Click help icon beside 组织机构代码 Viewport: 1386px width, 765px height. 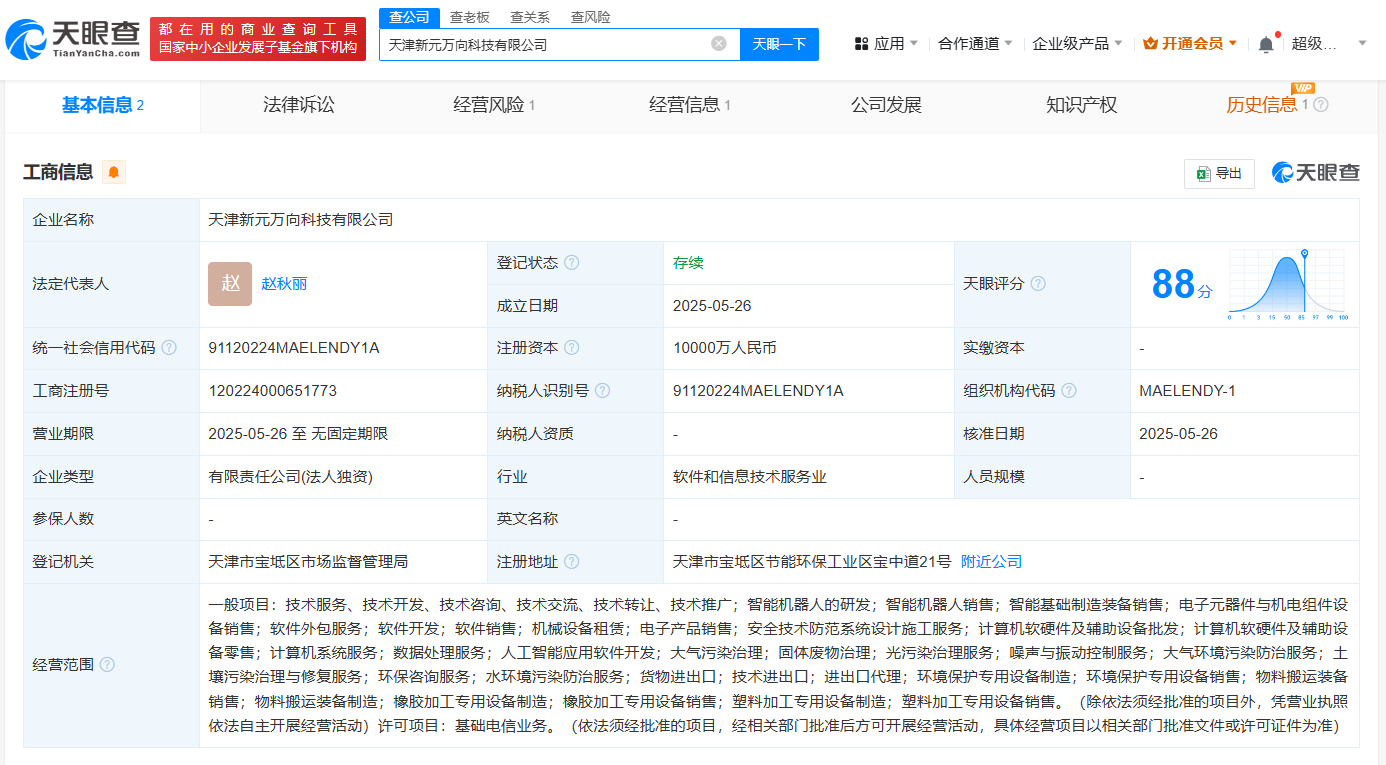click(x=1069, y=391)
